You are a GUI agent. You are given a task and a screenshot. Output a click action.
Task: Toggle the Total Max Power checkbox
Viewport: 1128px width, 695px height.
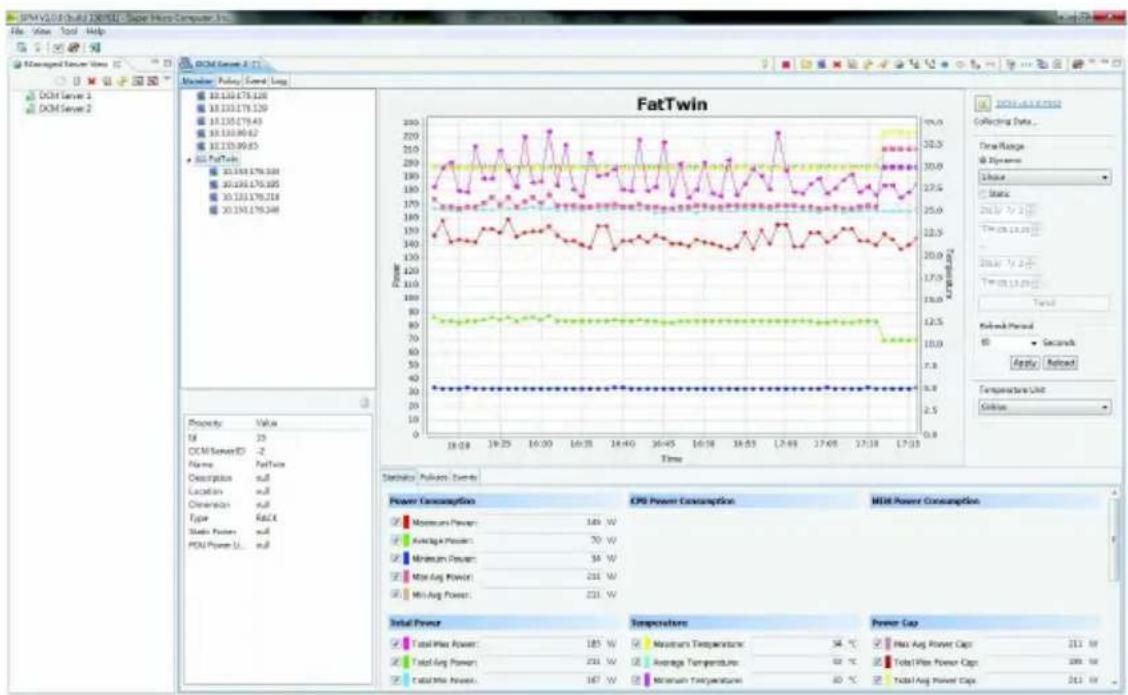(x=396, y=644)
